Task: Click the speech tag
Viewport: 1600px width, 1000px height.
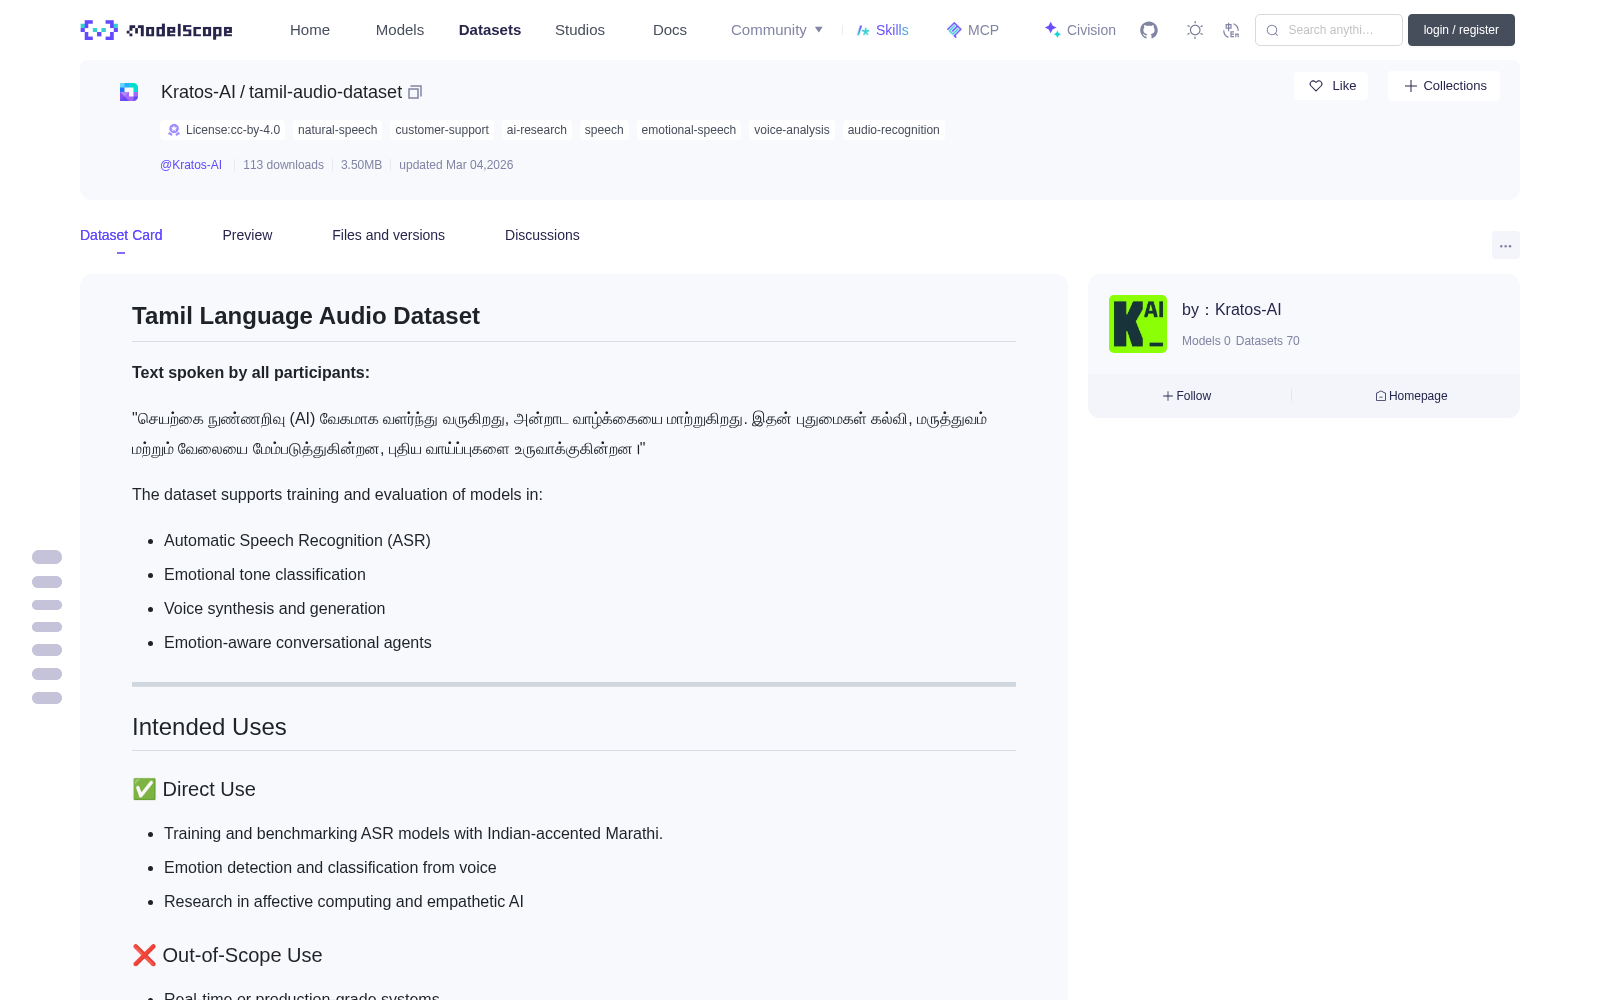Action: point(604,130)
